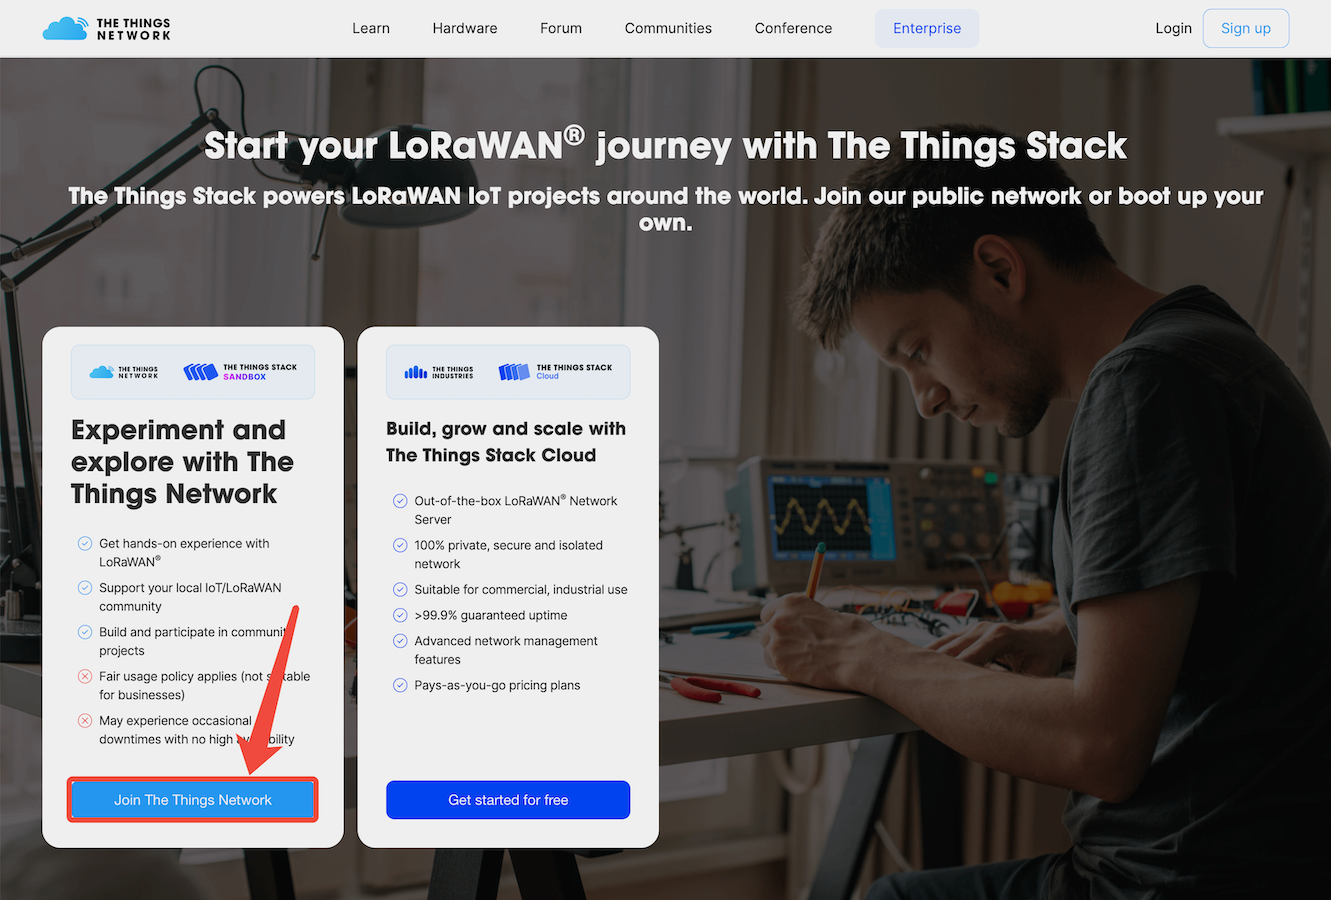Open the Hardware menu item
Screen dimensions: 1331x900
point(465,28)
